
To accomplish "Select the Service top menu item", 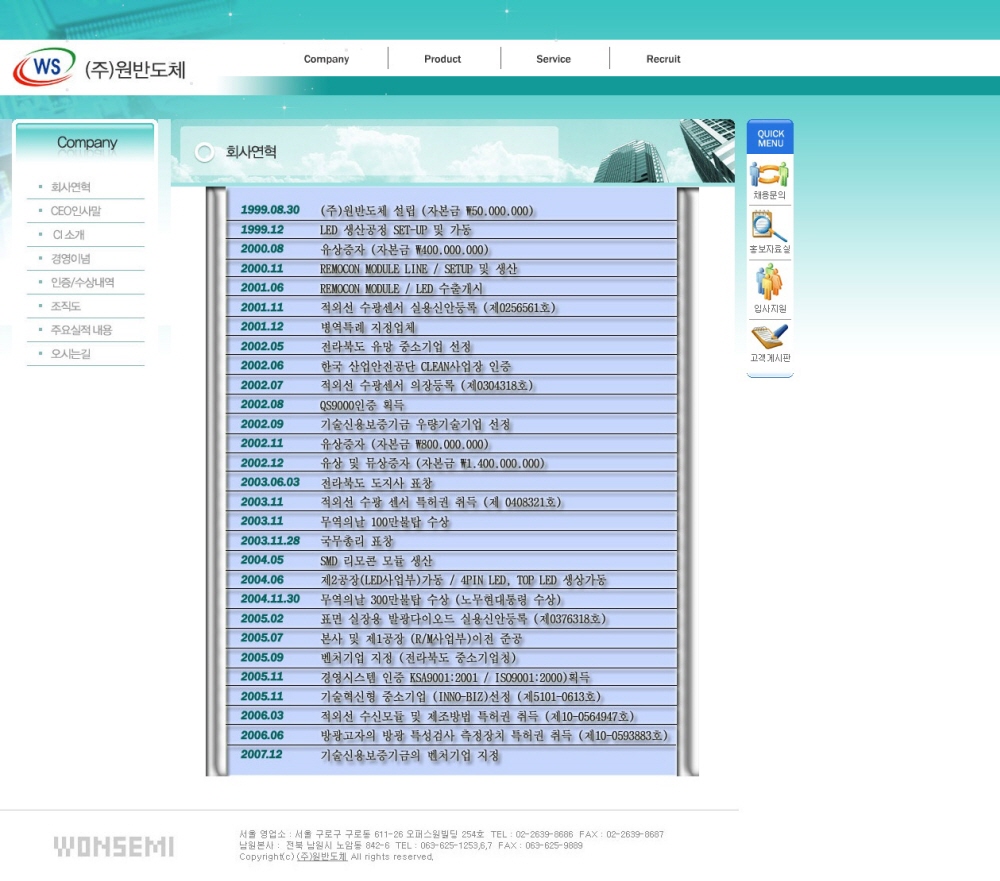I will click(x=553, y=59).
